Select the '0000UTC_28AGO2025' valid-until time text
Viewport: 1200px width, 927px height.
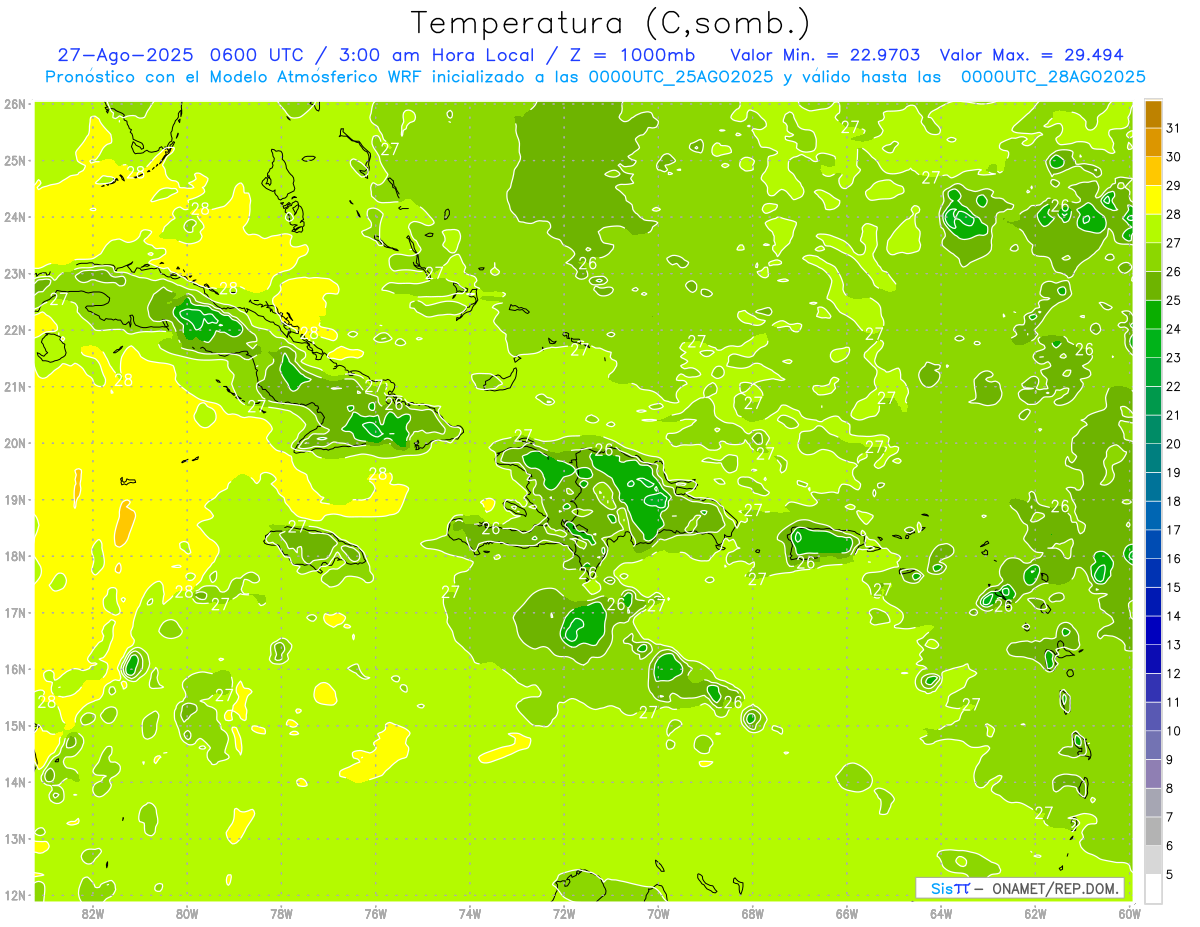click(x=1053, y=77)
